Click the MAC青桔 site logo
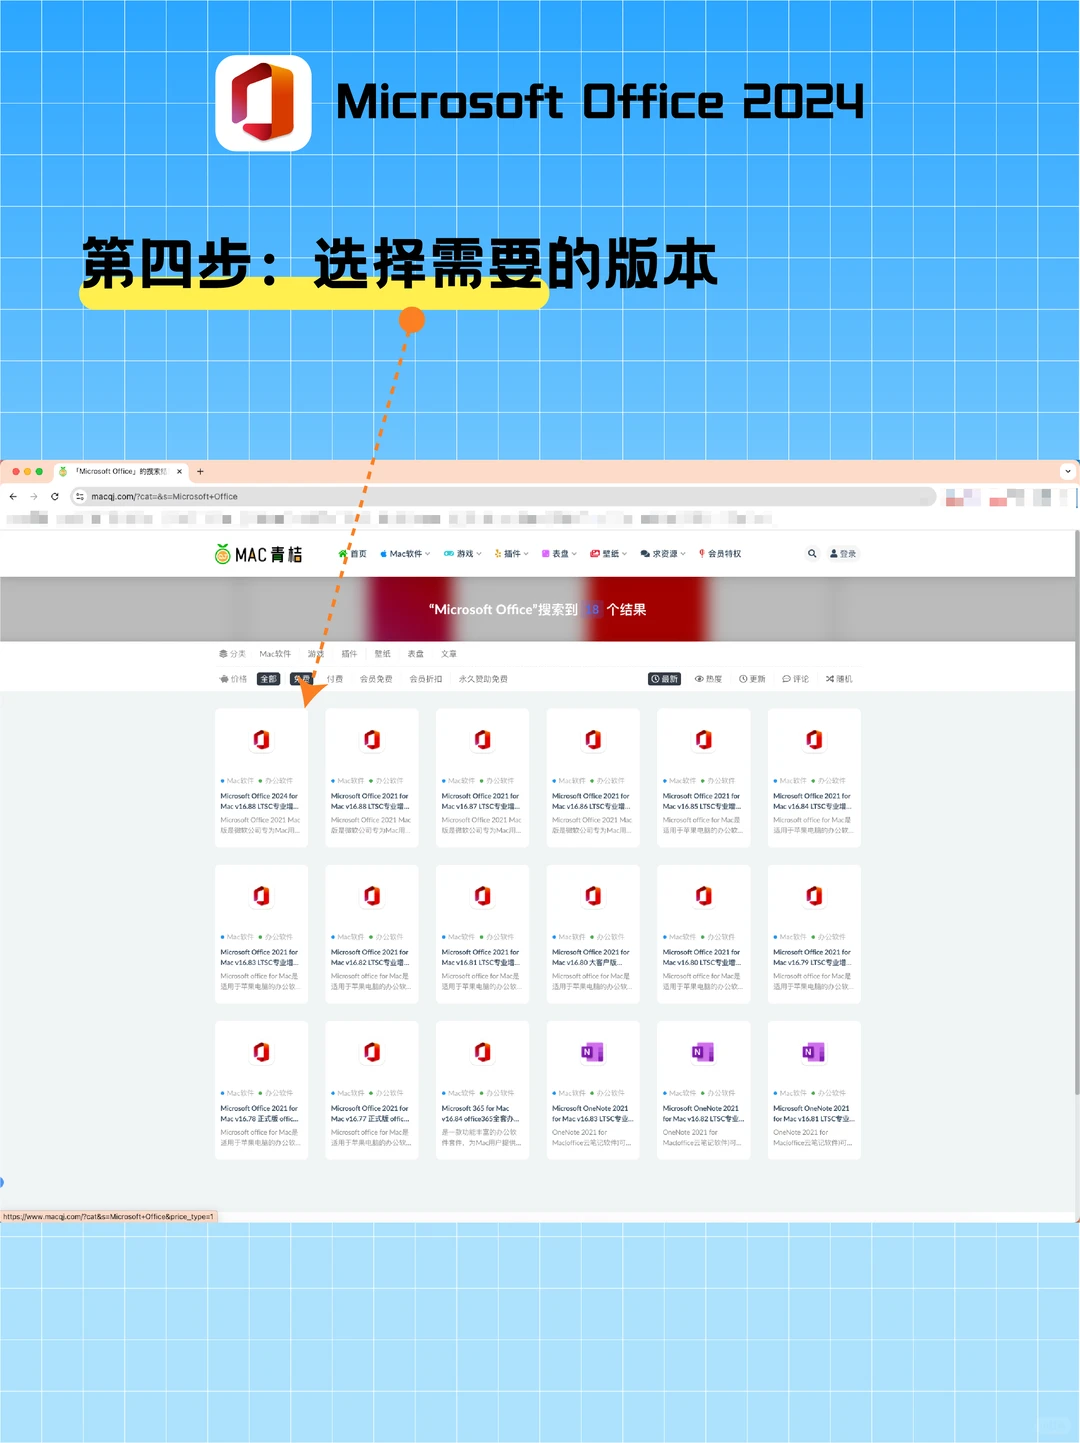The width and height of the screenshot is (1080, 1443). [x=258, y=553]
